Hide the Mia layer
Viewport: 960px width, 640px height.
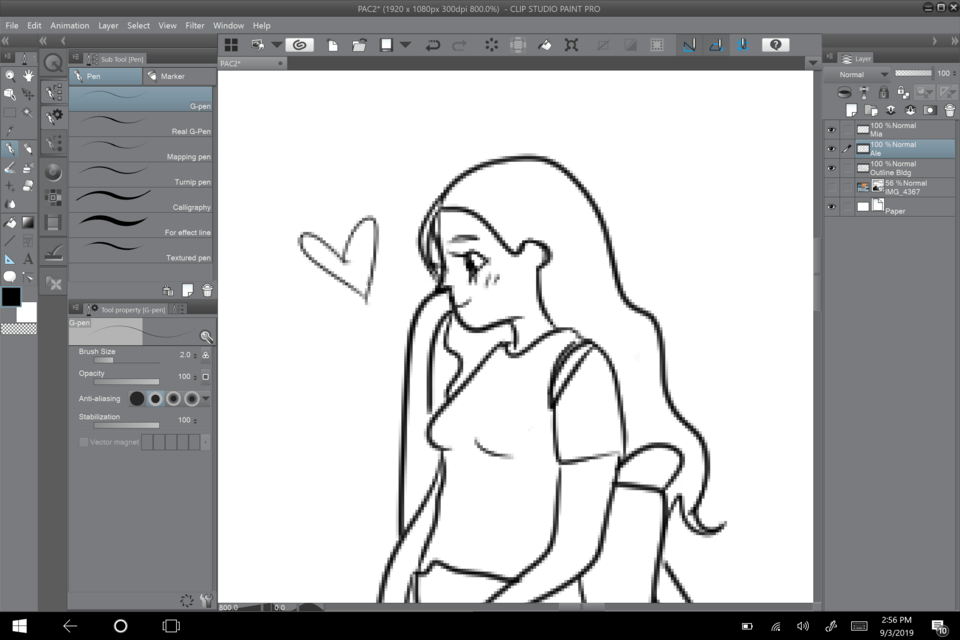tap(831, 129)
